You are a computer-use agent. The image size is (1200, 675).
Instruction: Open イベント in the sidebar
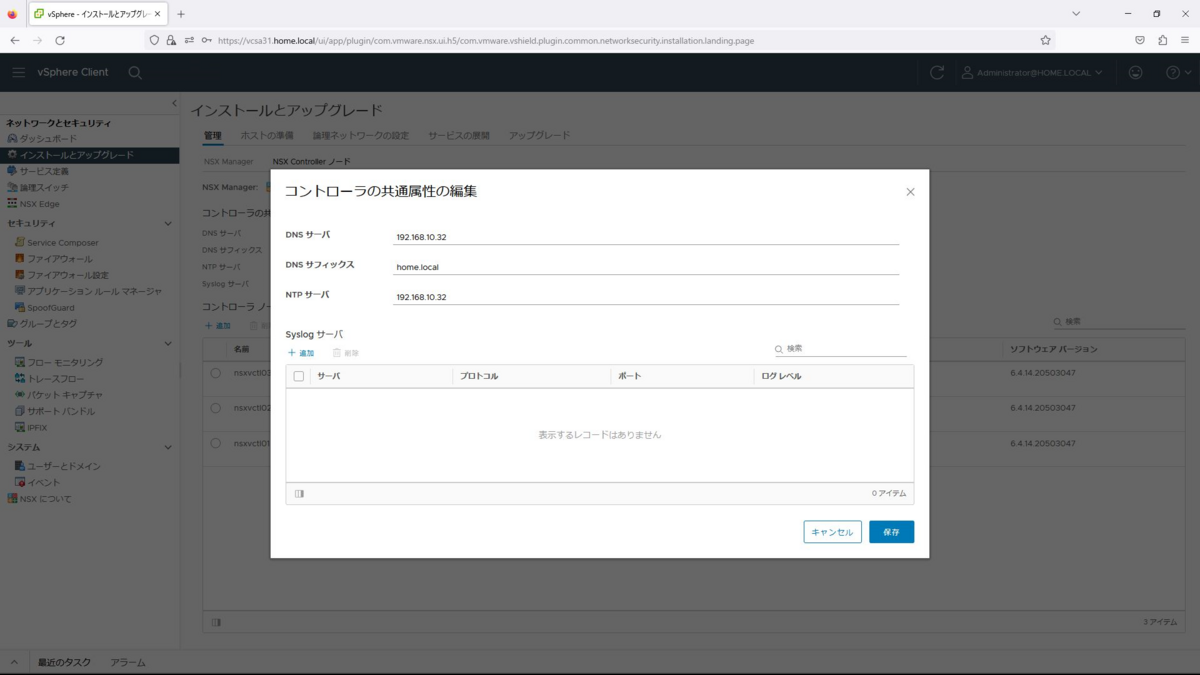(x=44, y=482)
